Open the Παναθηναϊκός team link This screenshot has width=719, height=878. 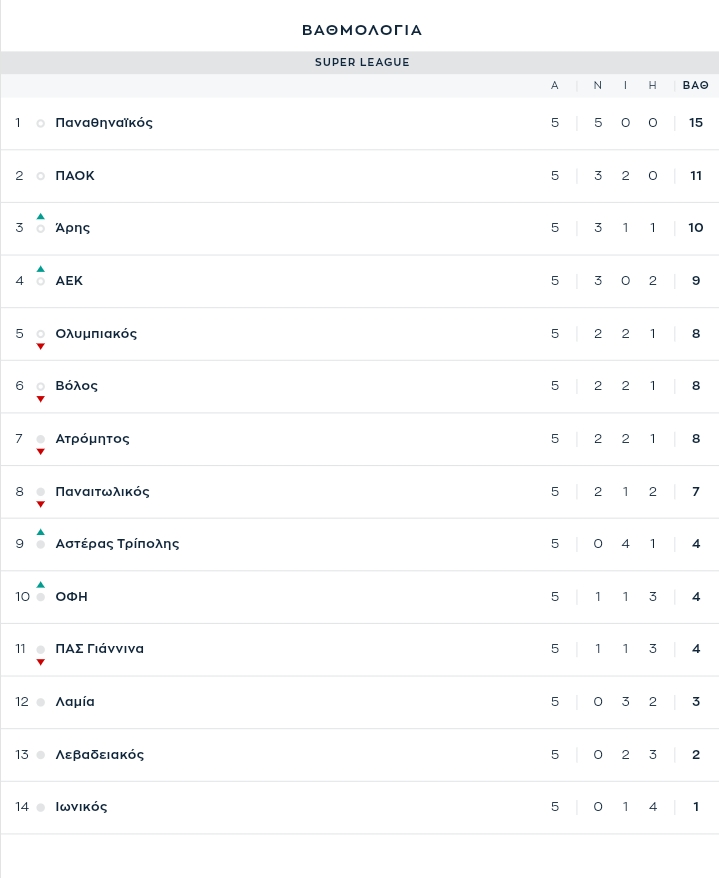(104, 123)
